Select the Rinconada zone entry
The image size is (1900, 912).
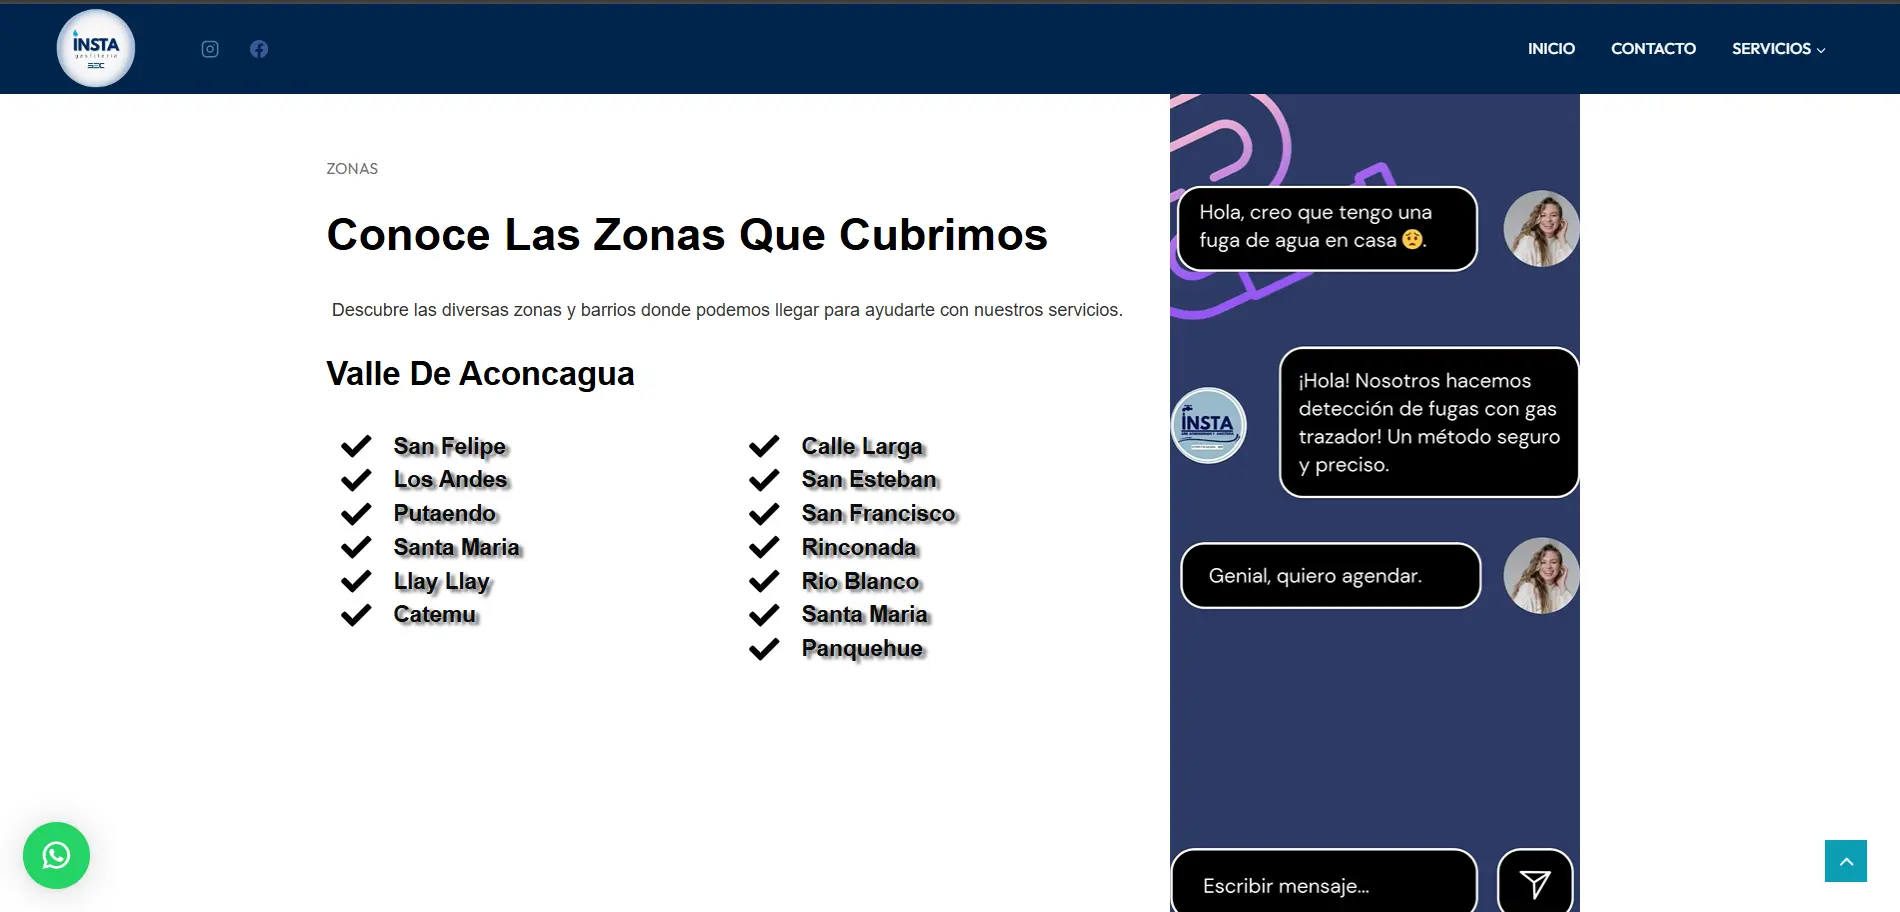pos(859,548)
